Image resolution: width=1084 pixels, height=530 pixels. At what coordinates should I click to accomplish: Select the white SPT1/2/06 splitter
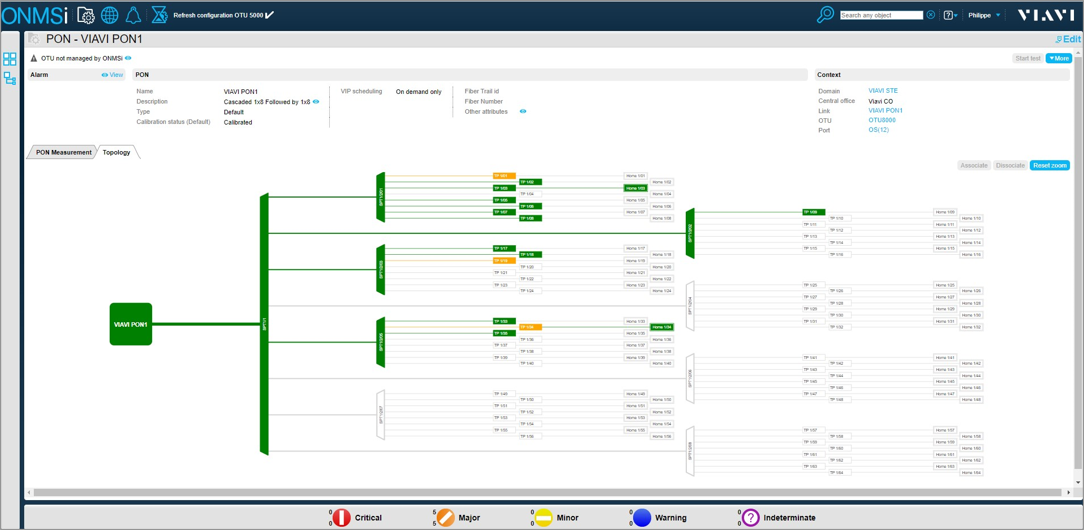point(689,379)
